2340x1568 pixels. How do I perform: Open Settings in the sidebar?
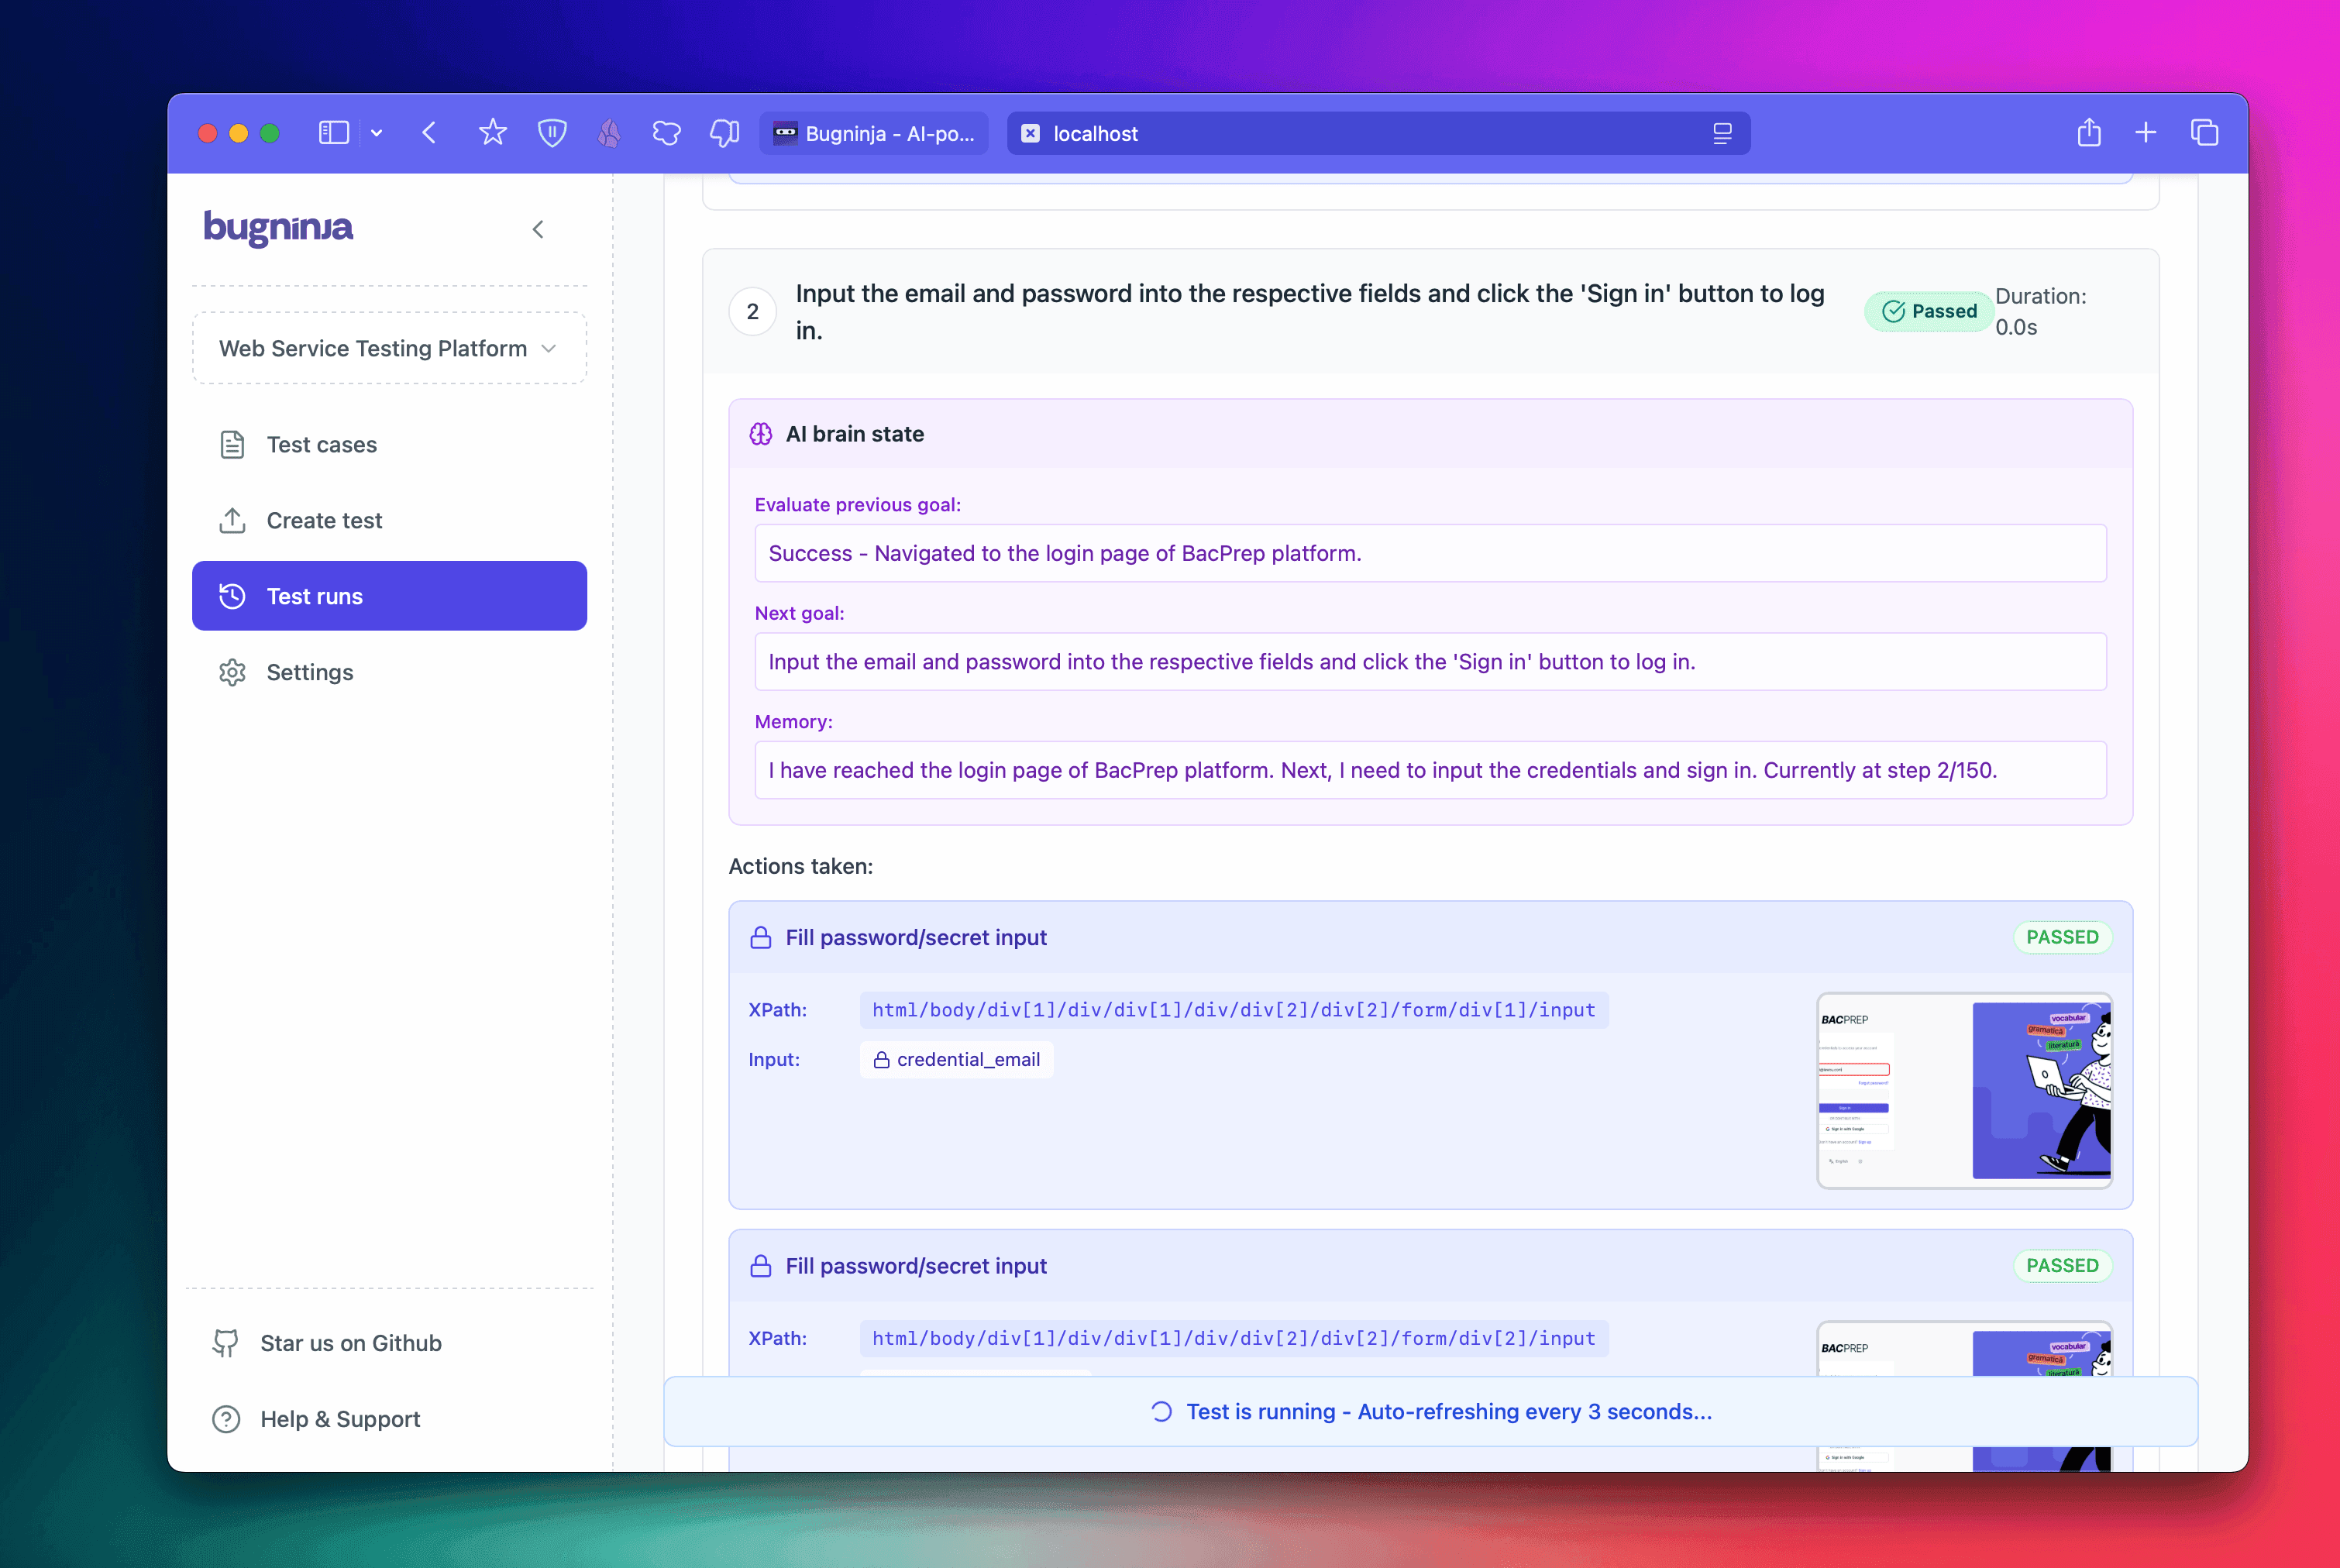(389, 672)
